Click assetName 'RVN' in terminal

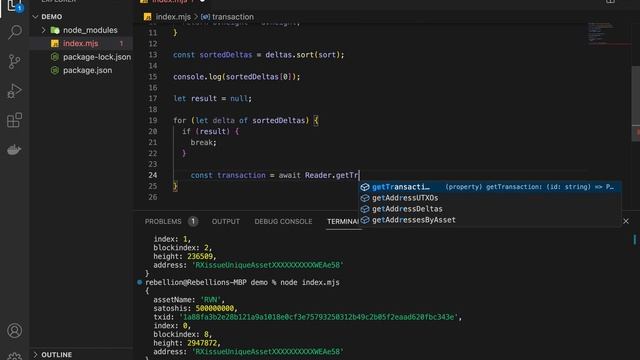tap(210, 300)
